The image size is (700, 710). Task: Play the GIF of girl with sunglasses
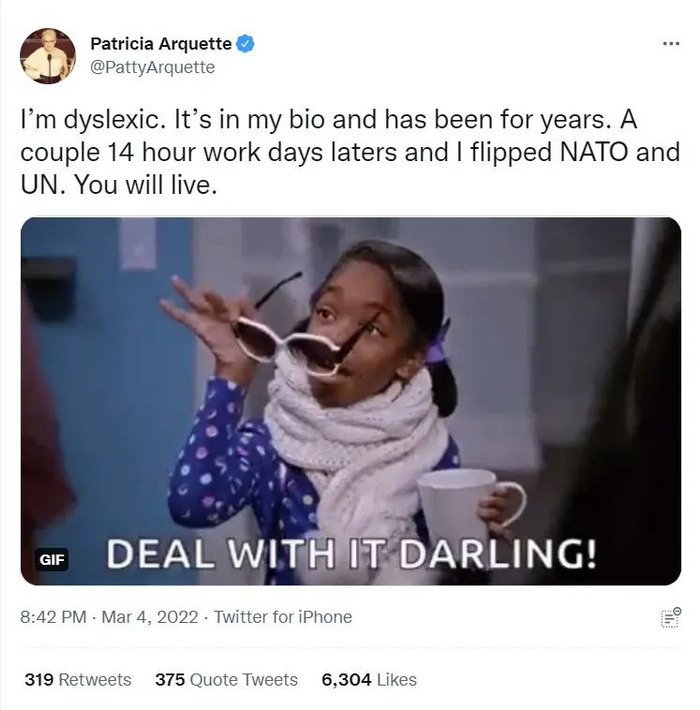pos(350,401)
